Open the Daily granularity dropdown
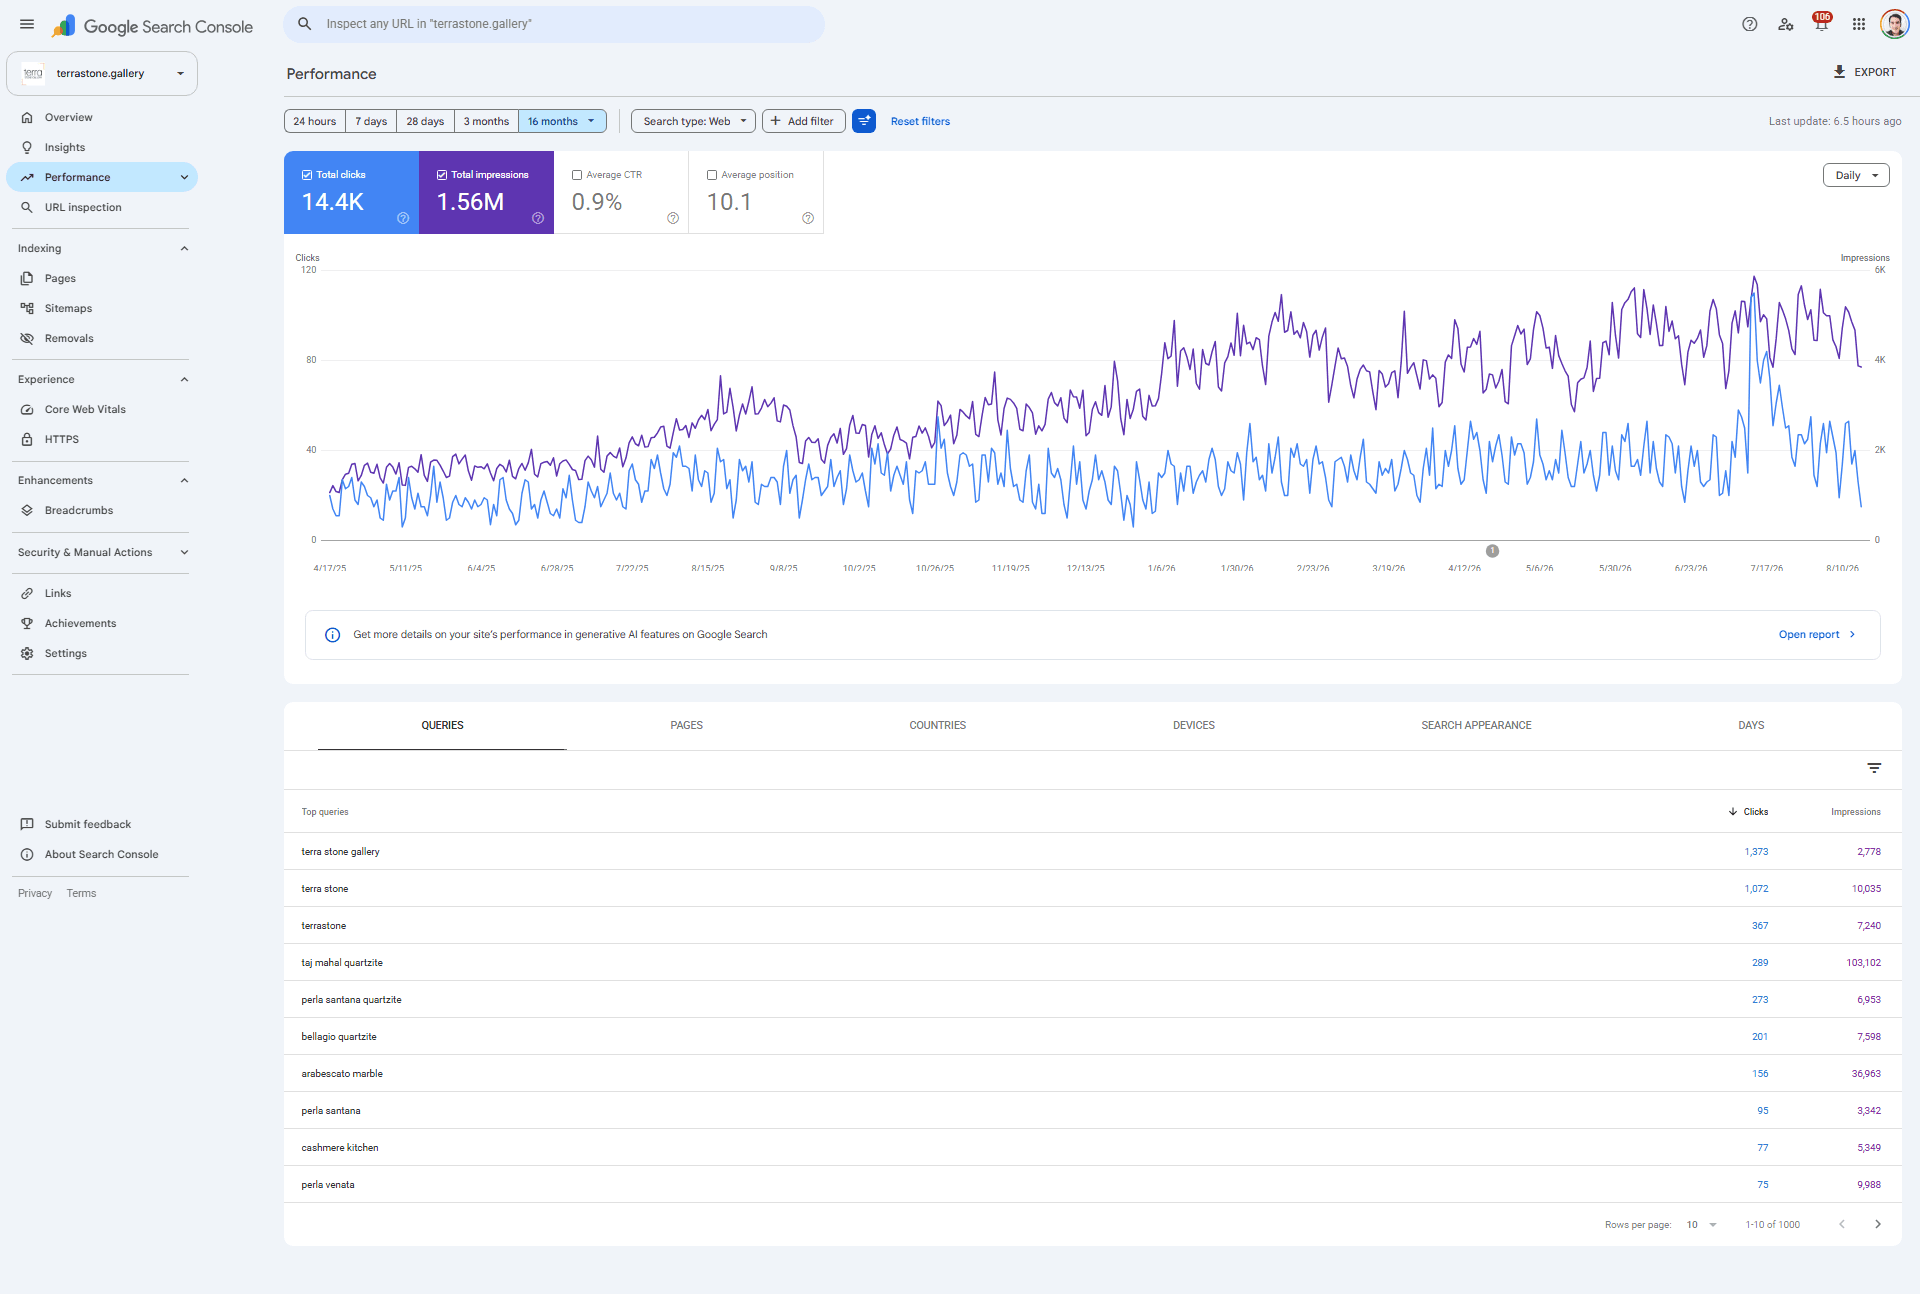Image resolution: width=1920 pixels, height=1294 pixels. tap(1856, 175)
